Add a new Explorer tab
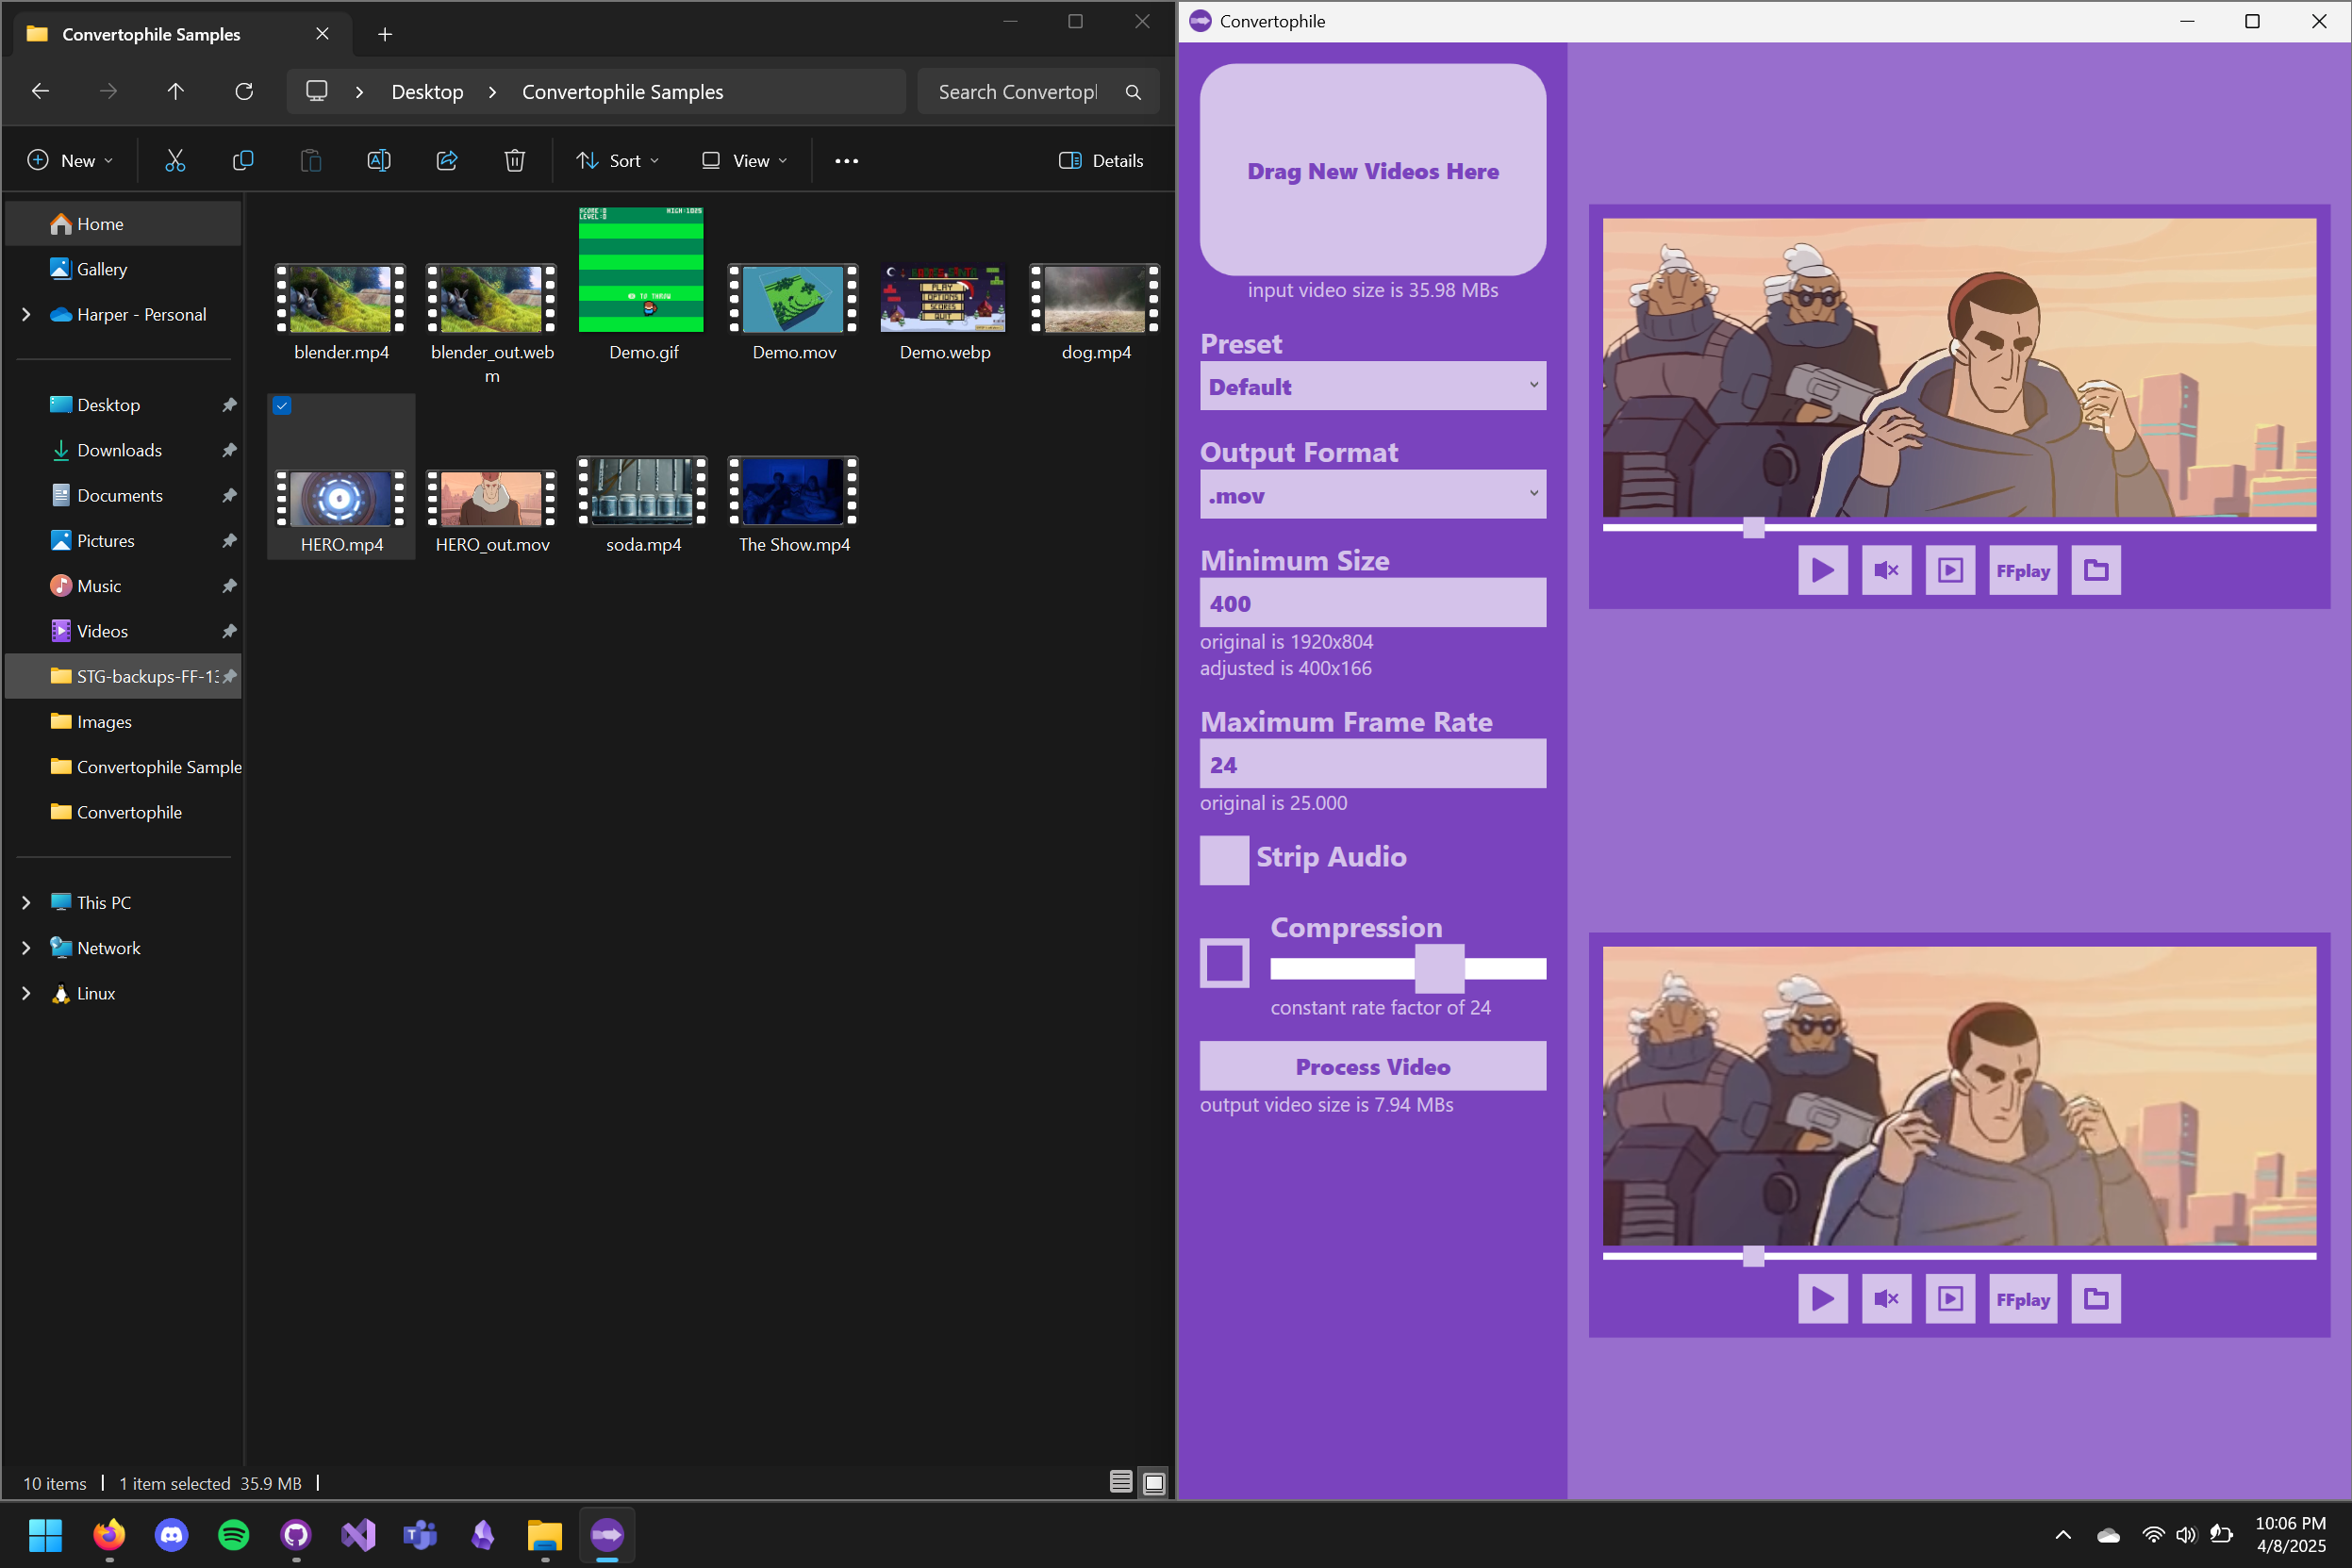Image resolution: width=2352 pixels, height=1568 pixels. point(385,34)
